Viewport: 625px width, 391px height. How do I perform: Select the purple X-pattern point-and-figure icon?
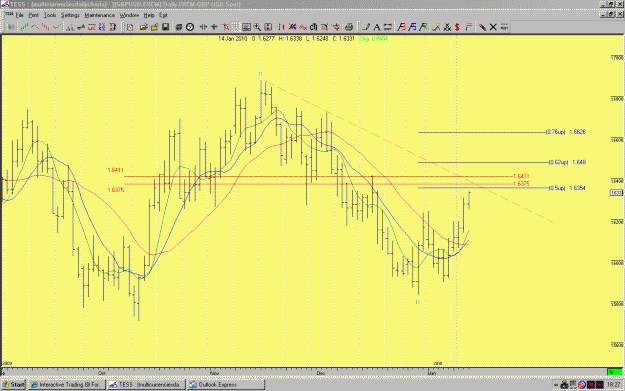pos(102,27)
